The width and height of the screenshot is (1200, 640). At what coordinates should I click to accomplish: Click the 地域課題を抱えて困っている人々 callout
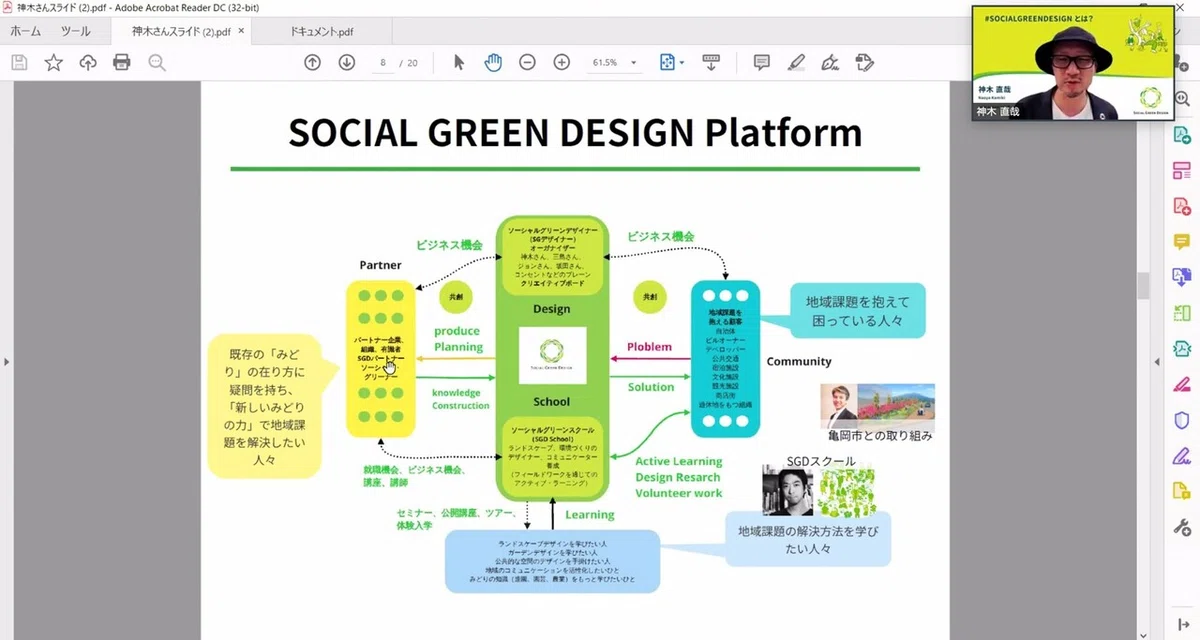click(858, 310)
